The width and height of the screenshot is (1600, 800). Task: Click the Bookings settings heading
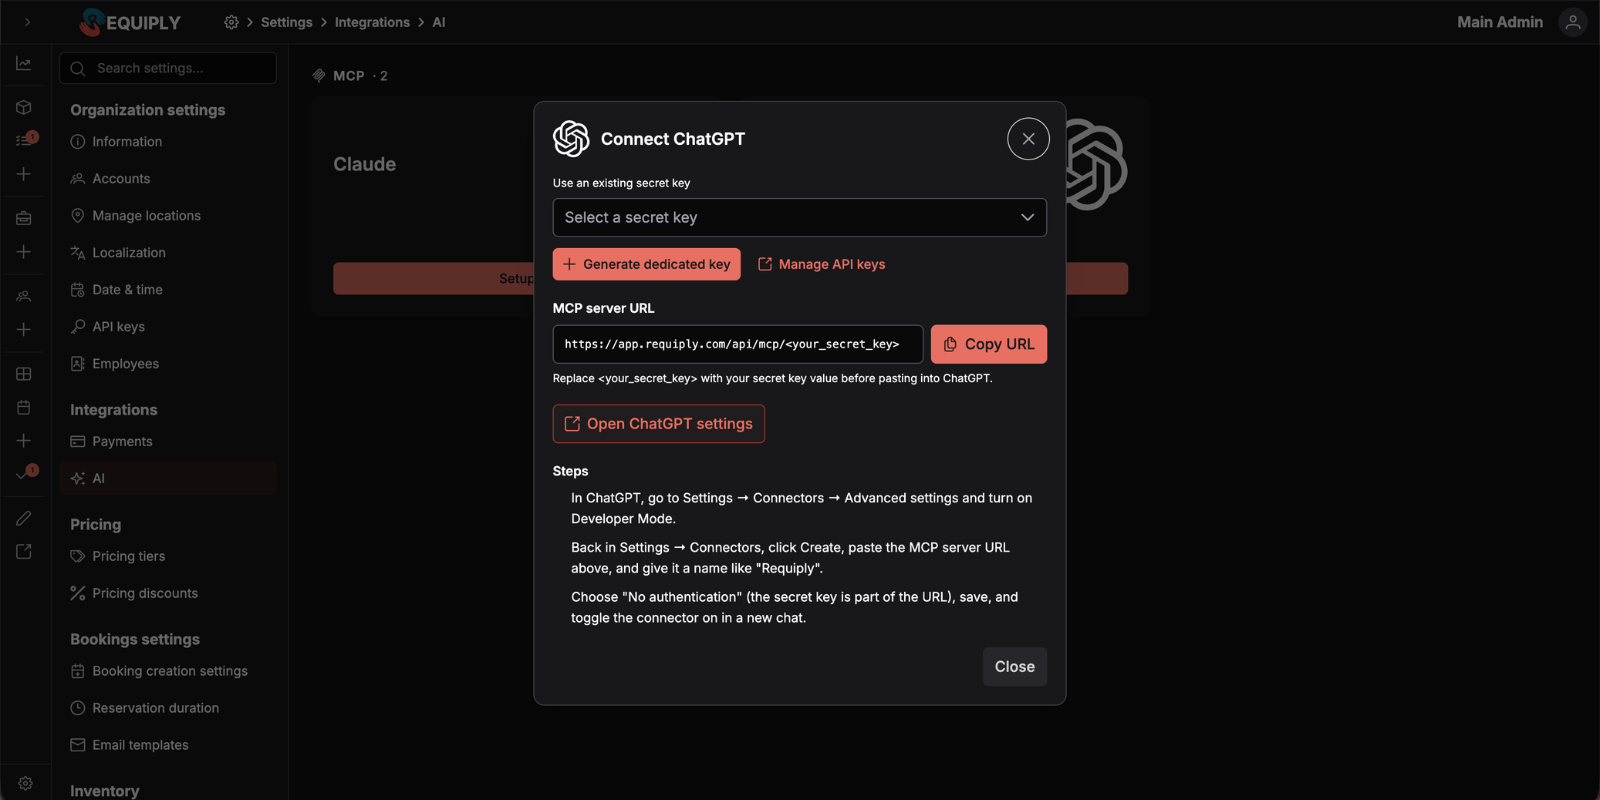[135, 639]
